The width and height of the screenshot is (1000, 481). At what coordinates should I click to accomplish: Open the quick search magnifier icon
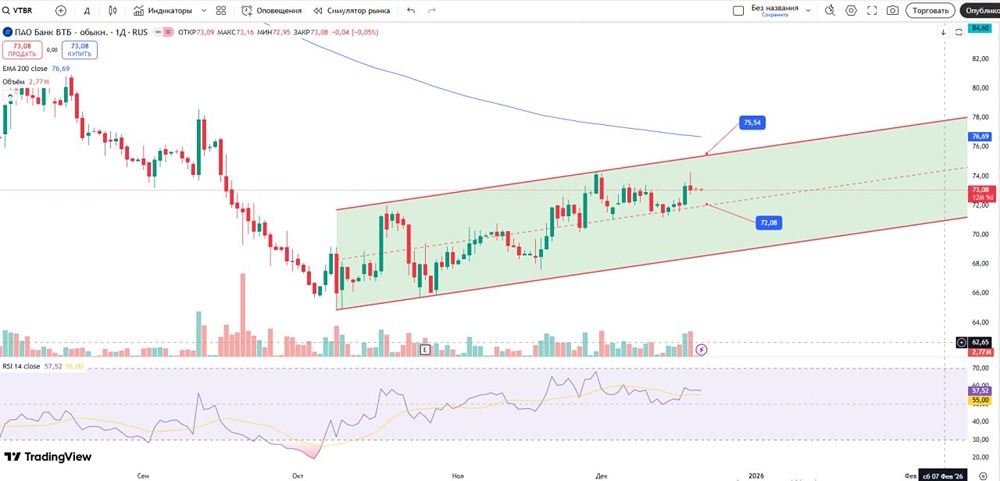pos(830,10)
